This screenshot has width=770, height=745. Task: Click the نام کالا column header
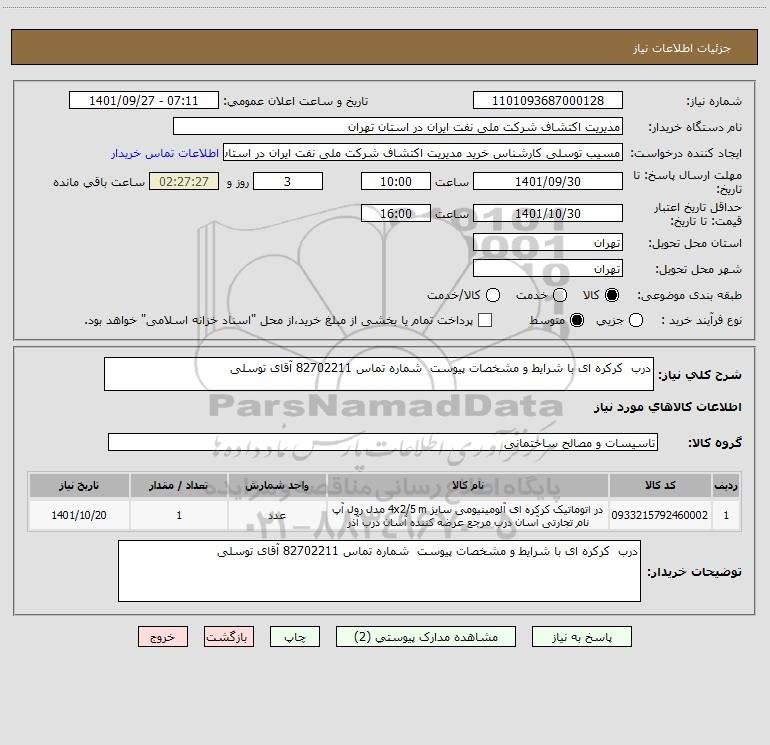pyautogui.click(x=468, y=485)
